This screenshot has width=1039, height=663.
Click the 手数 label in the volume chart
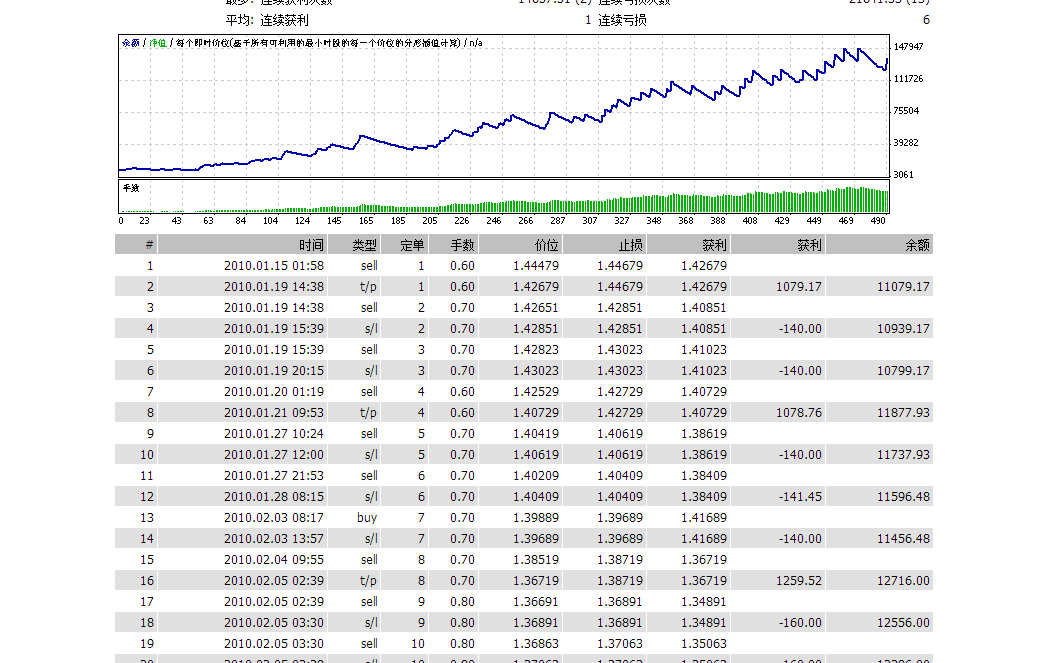[130, 188]
